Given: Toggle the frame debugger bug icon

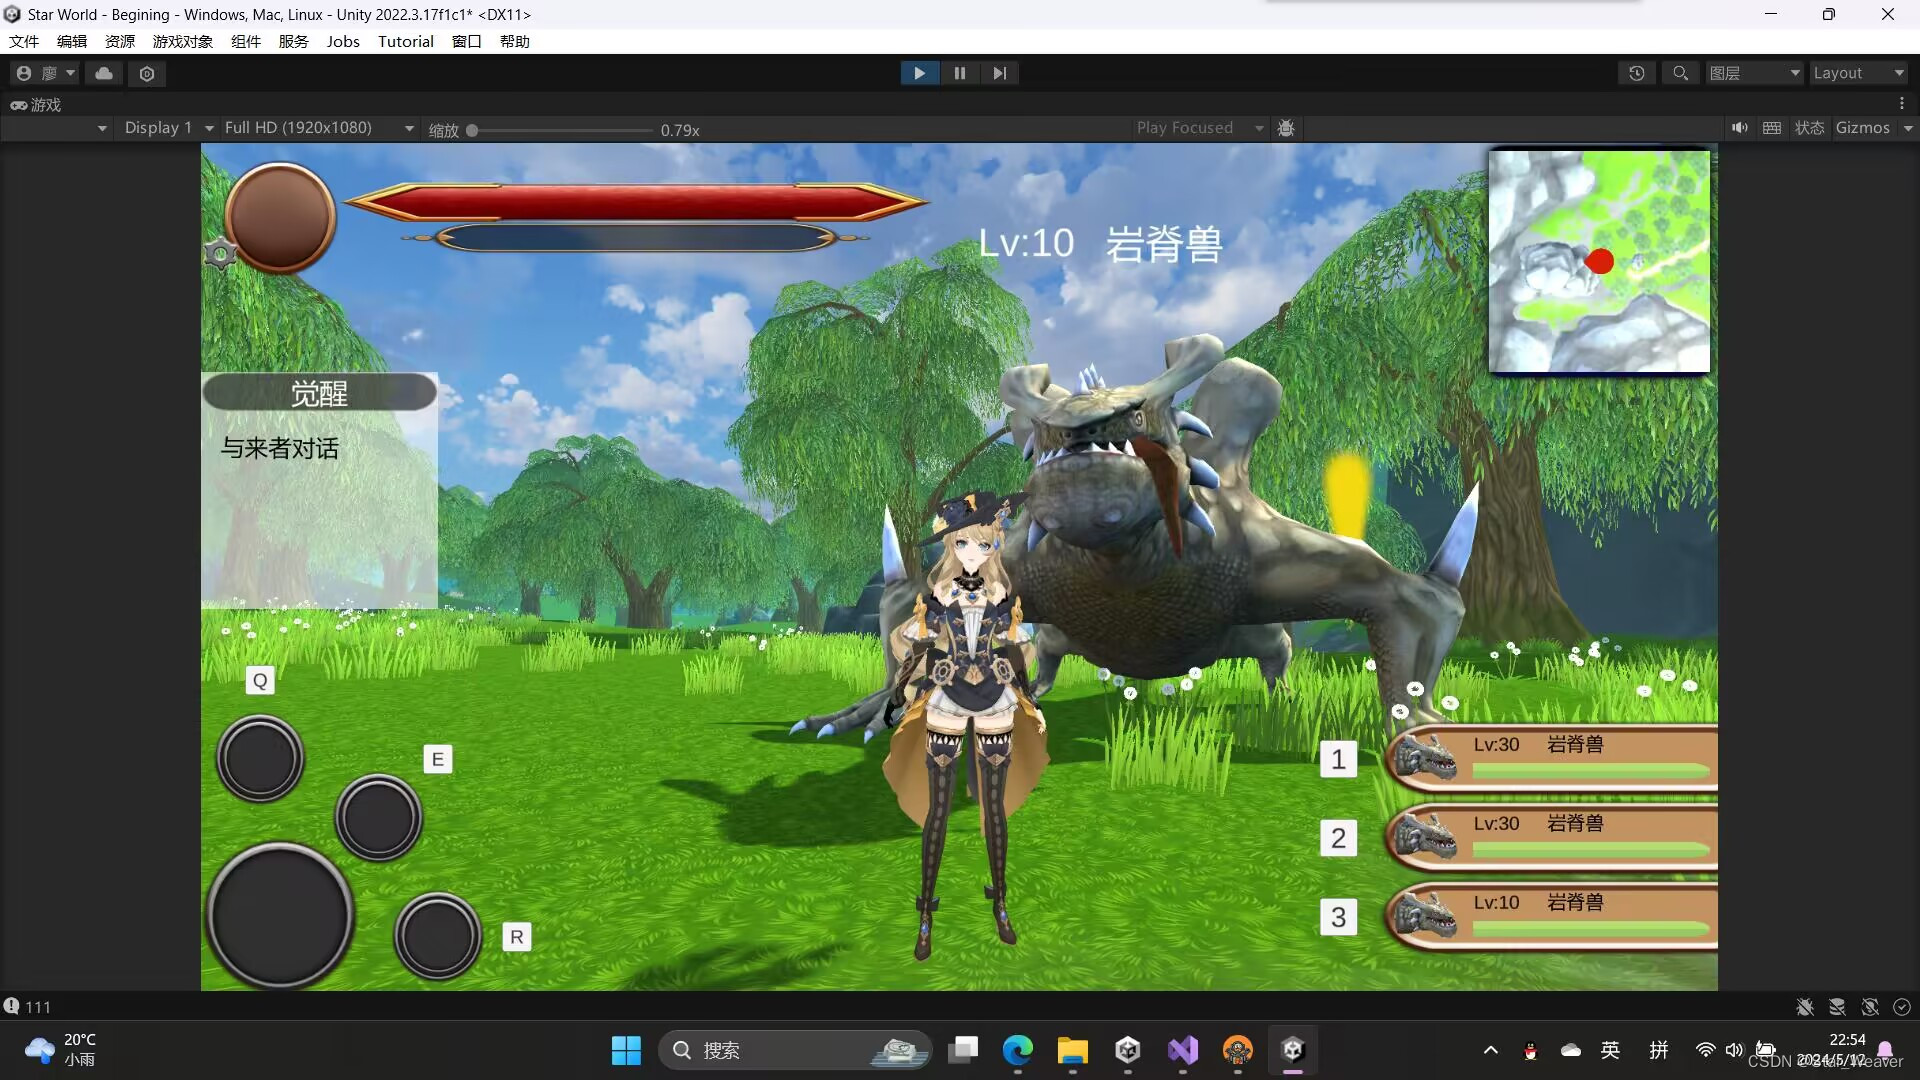Looking at the screenshot, I should (x=1286, y=128).
